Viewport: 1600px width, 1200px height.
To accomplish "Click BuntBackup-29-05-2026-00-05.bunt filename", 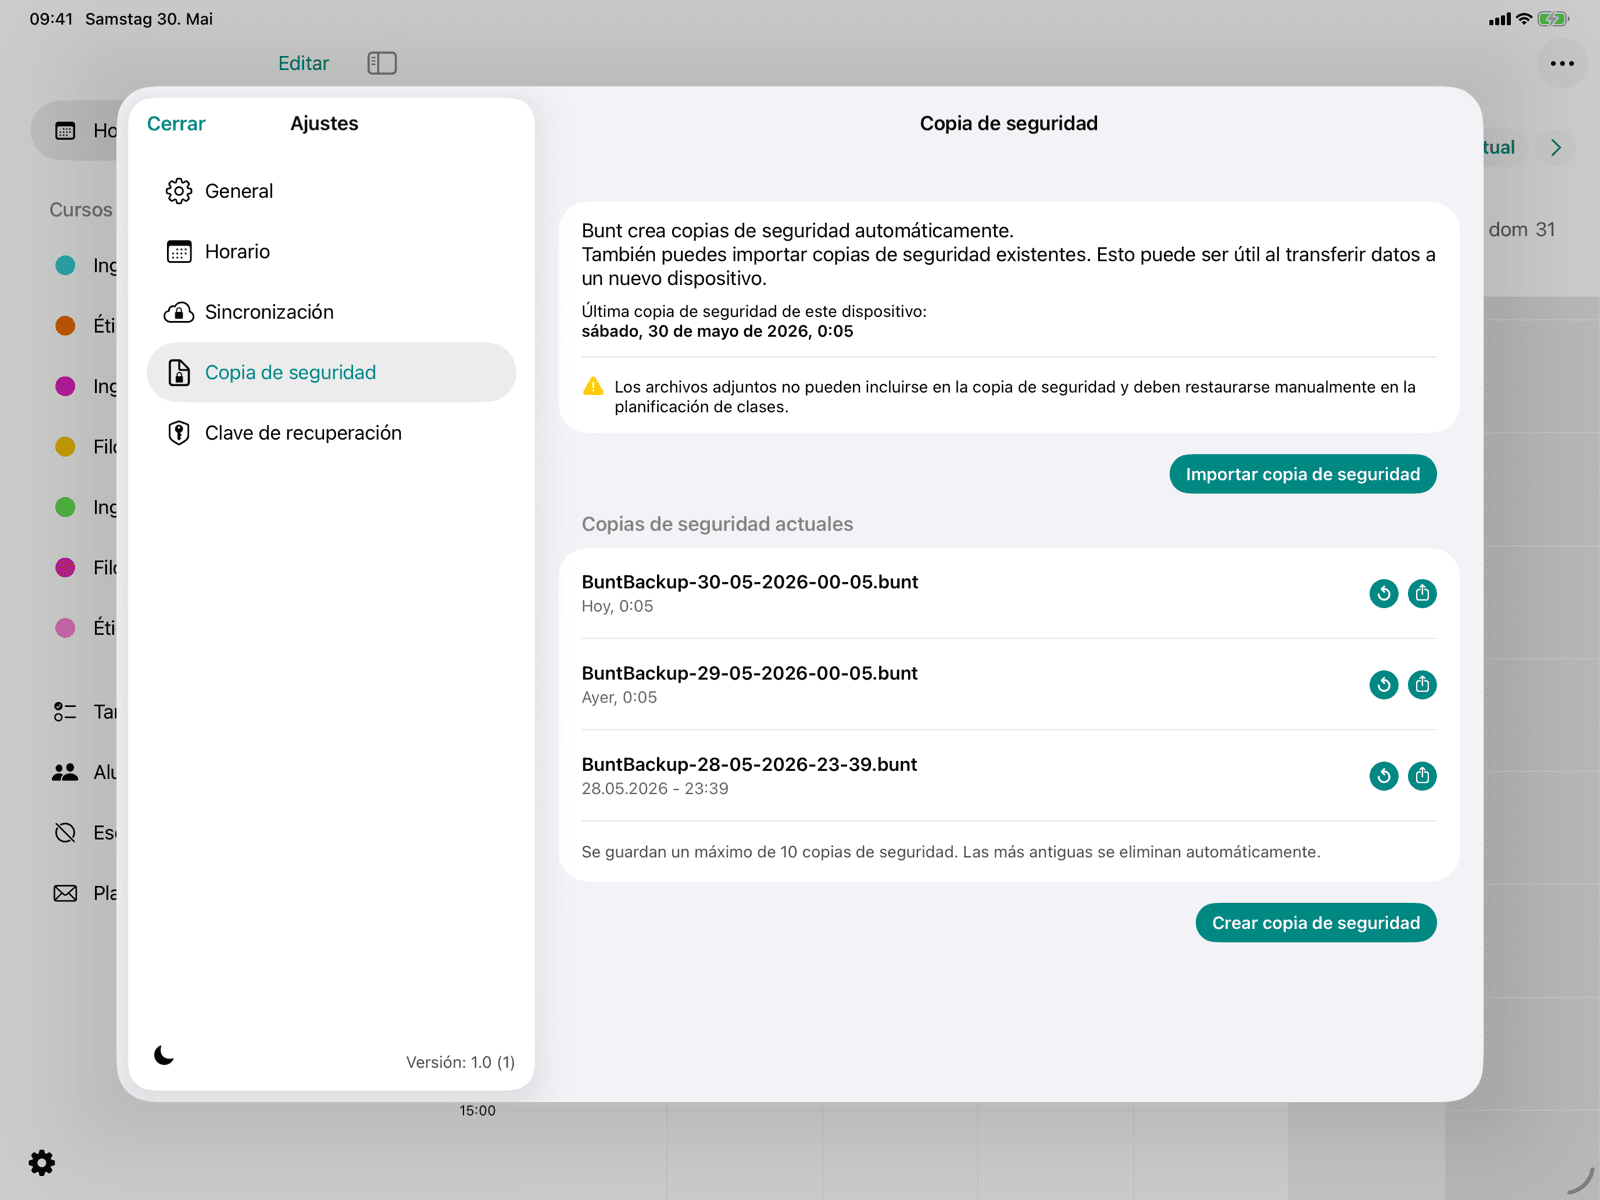I will pyautogui.click(x=750, y=673).
